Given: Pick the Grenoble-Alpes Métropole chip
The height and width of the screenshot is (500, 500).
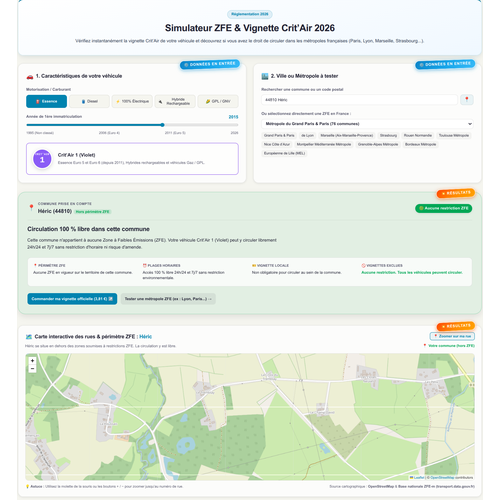Looking at the screenshot, I should pyautogui.click(x=378, y=144).
